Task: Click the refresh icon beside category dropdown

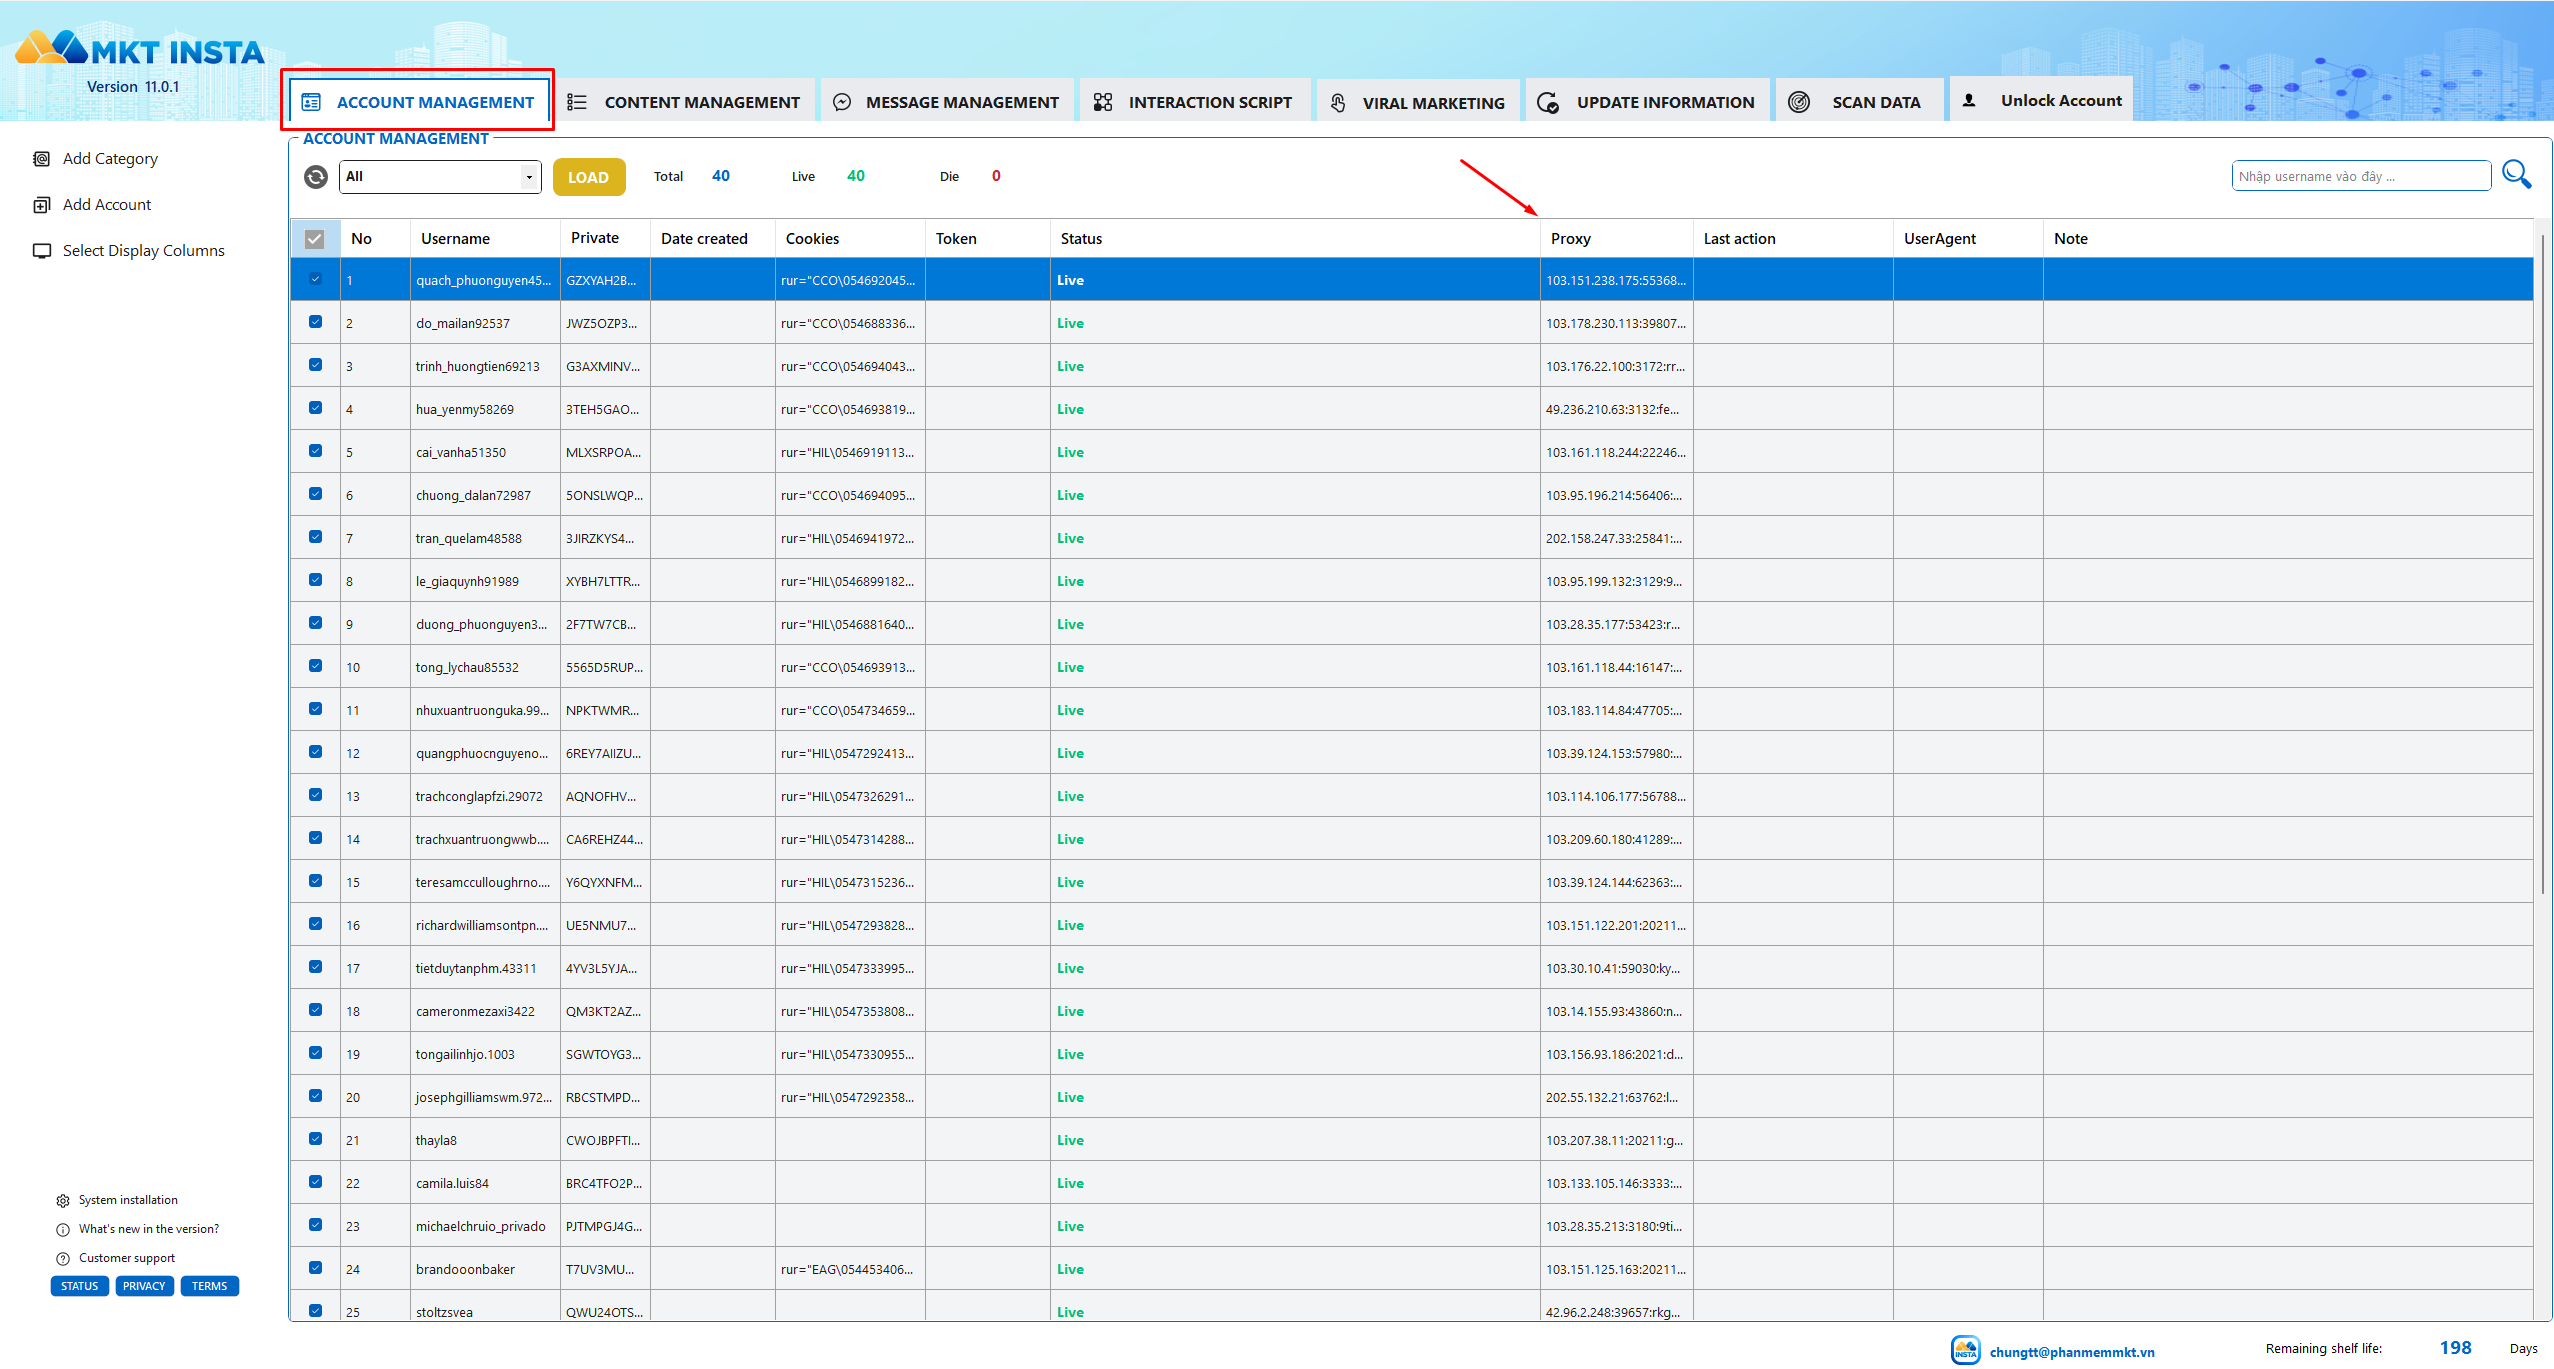Action: [x=316, y=177]
